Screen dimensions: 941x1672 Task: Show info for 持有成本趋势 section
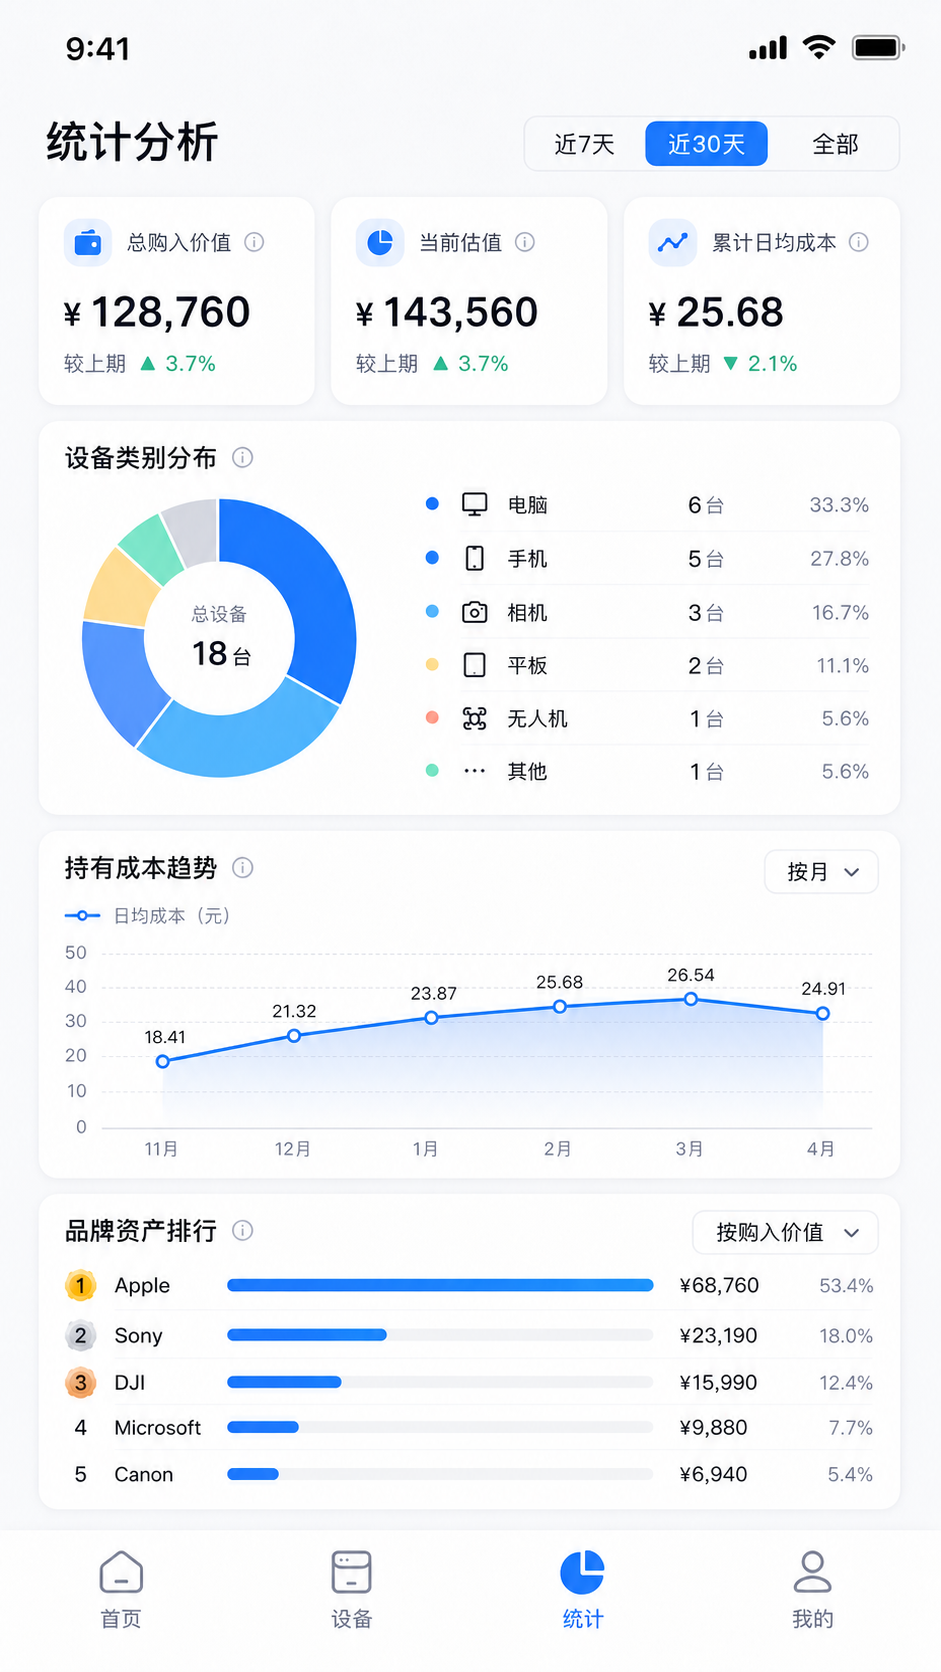[x=242, y=867]
